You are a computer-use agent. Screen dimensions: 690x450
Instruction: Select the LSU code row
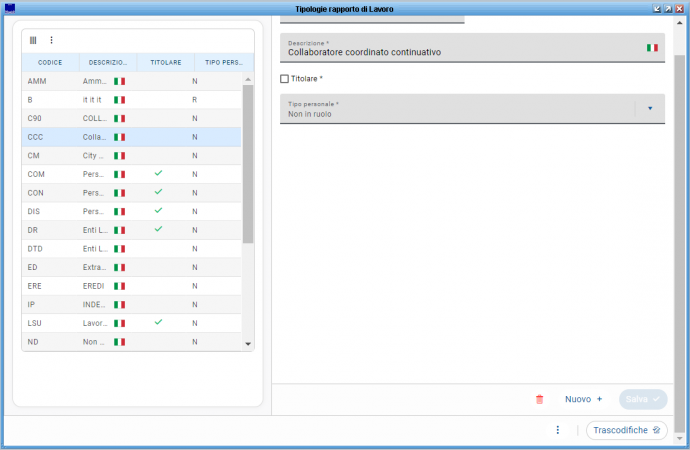point(132,323)
